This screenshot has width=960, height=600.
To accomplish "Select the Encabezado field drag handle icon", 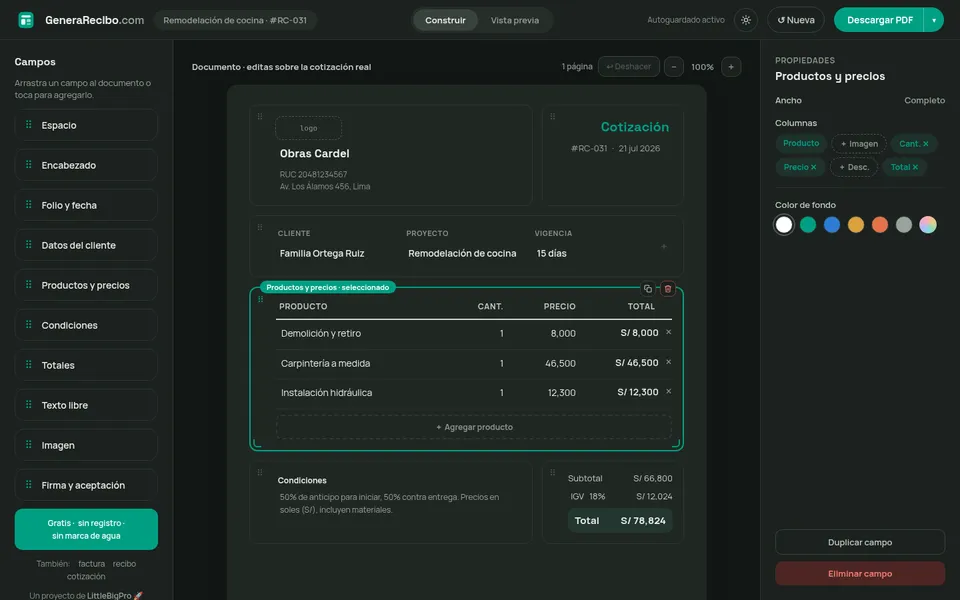I will 28,165.
